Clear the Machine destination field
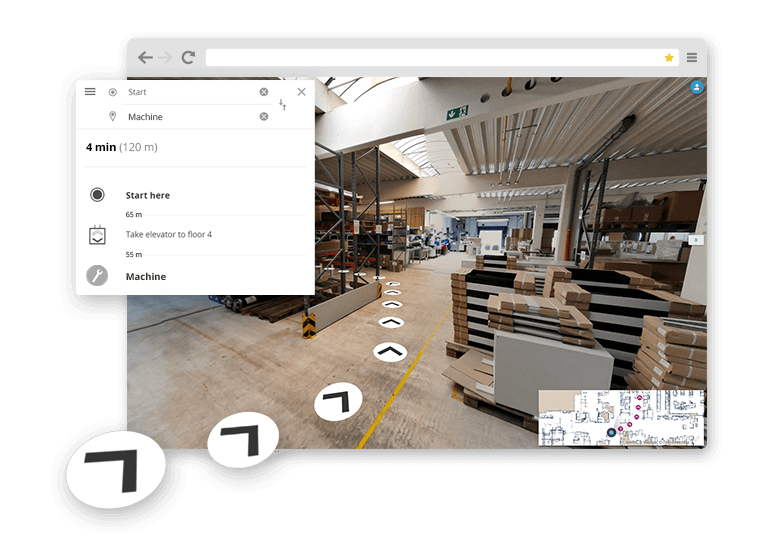This screenshot has width=770, height=550. 264,117
